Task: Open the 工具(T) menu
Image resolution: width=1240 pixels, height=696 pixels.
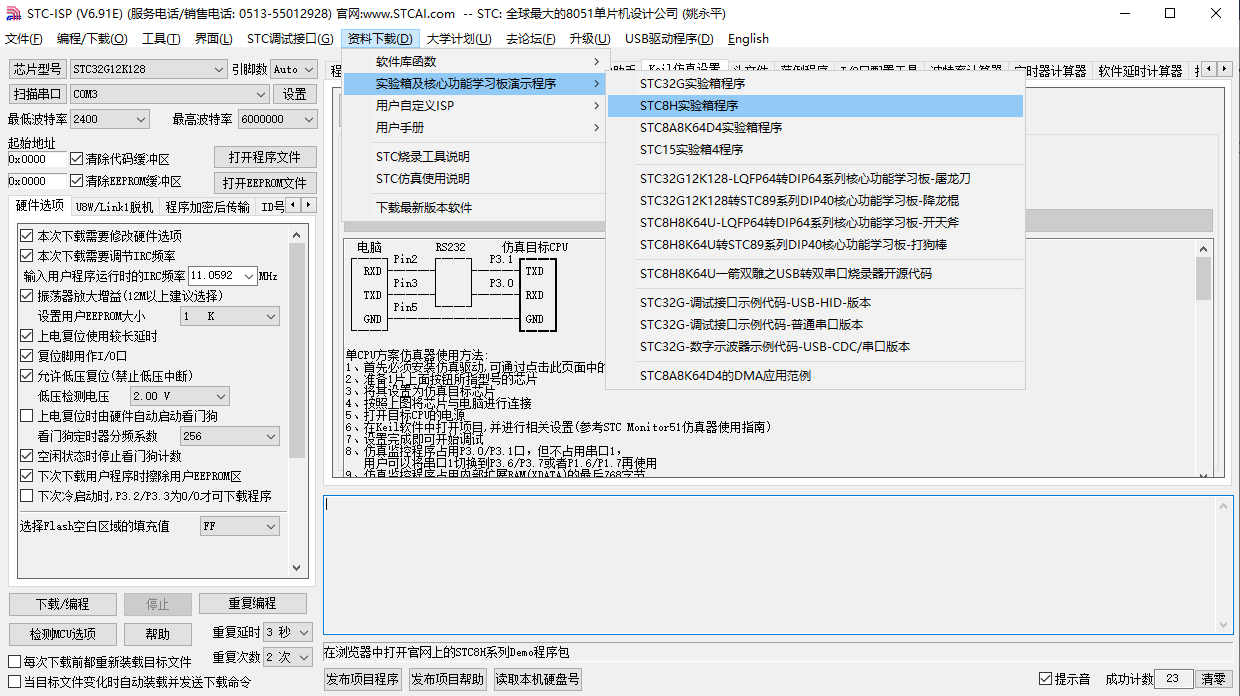Action: tap(161, 39)
